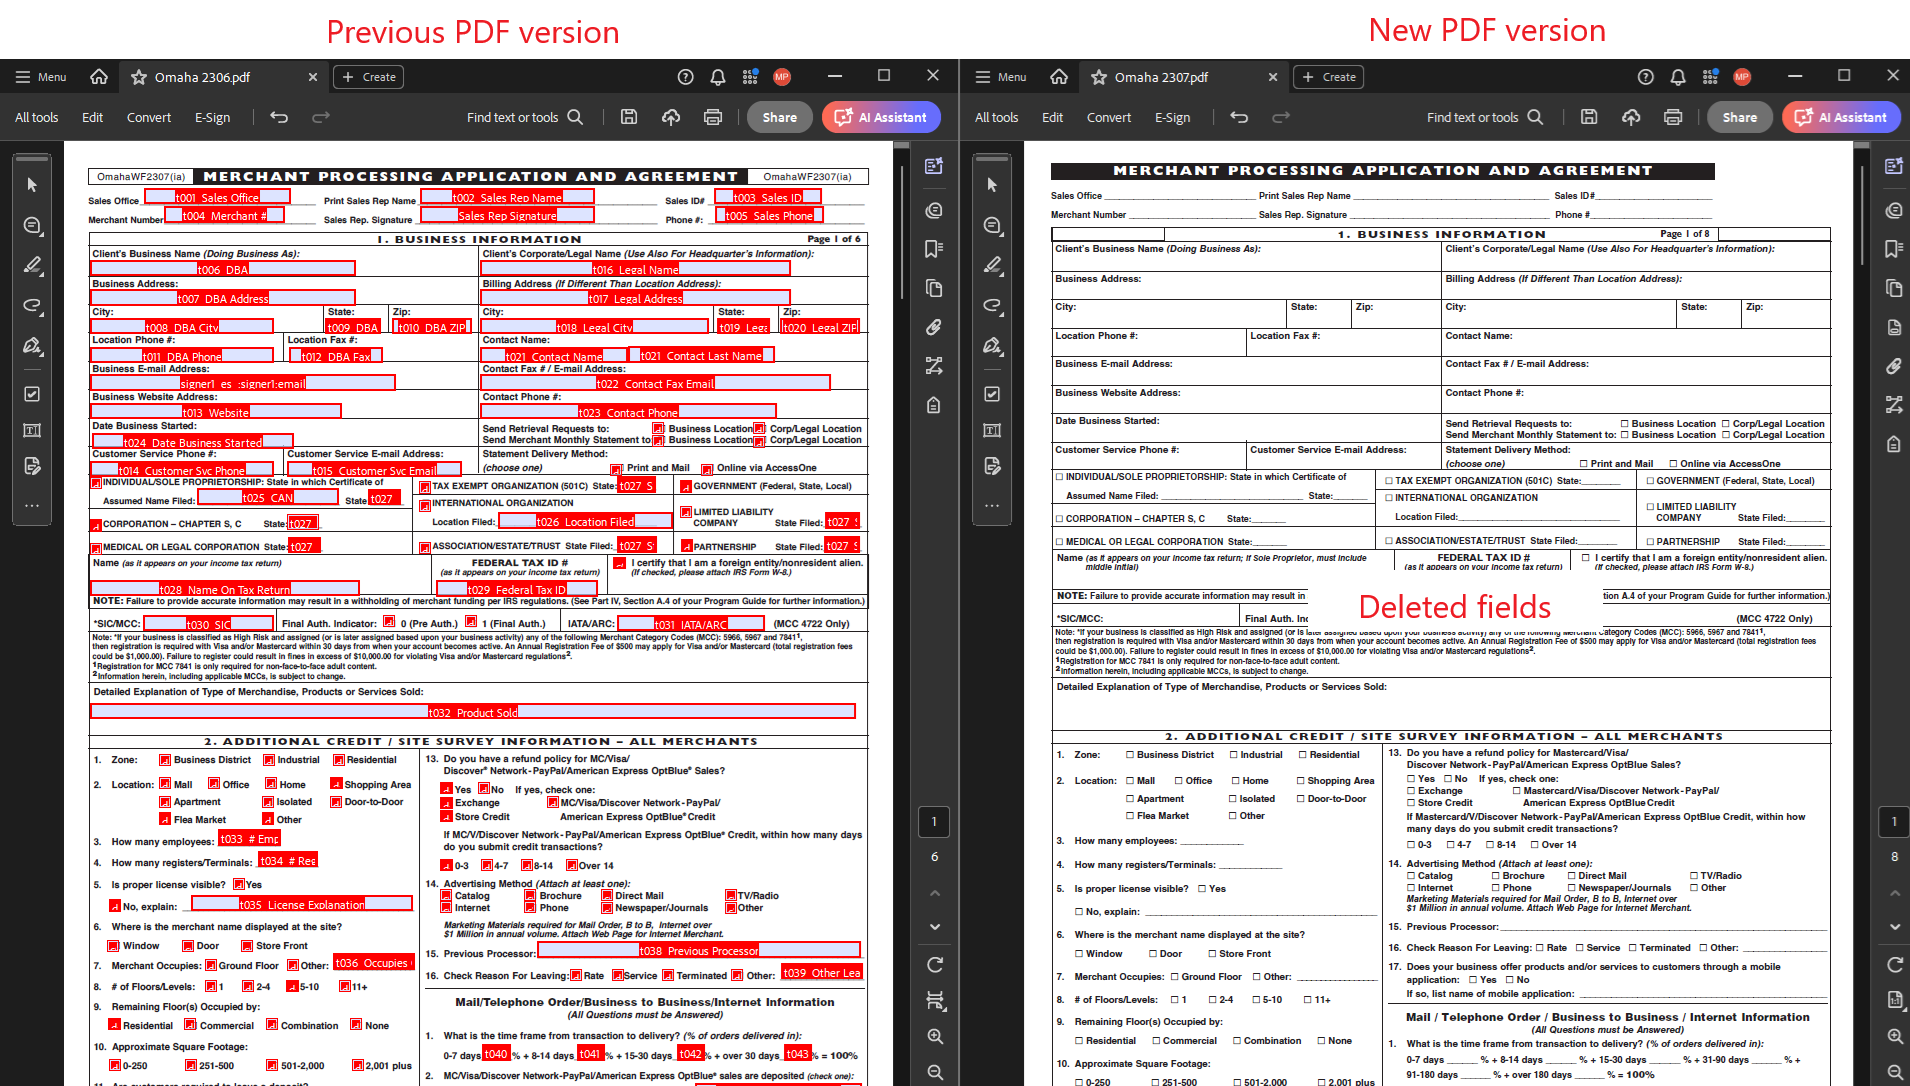Open Home in the right Omaha 2307 window
Image resolution: width=1910 pixels, height=1086 pixels.
tap(1059, 77)
